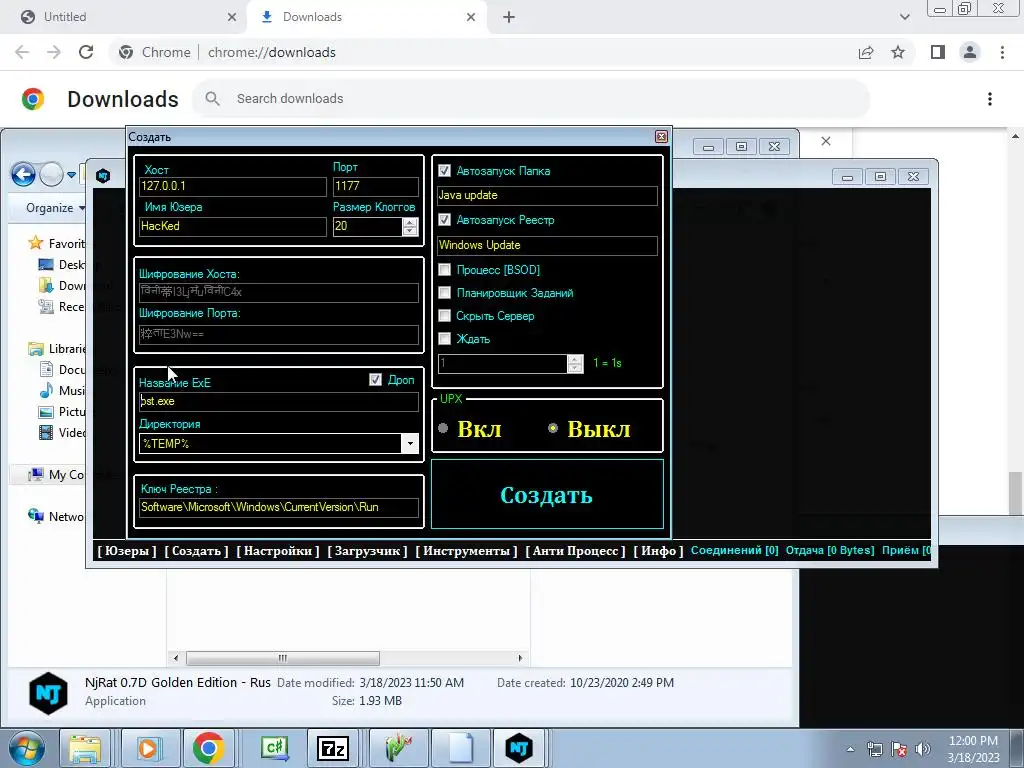Open the Chrome tab search chevron
The height and width of the screenshot is (768, 1024).
(x=904, y=17)
